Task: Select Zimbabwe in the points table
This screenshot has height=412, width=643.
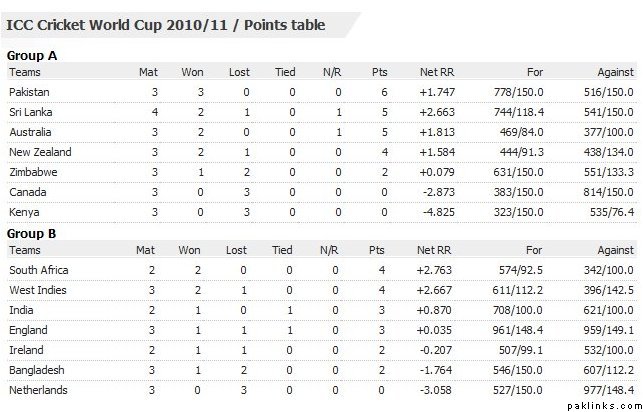Action: click(31, 172)
